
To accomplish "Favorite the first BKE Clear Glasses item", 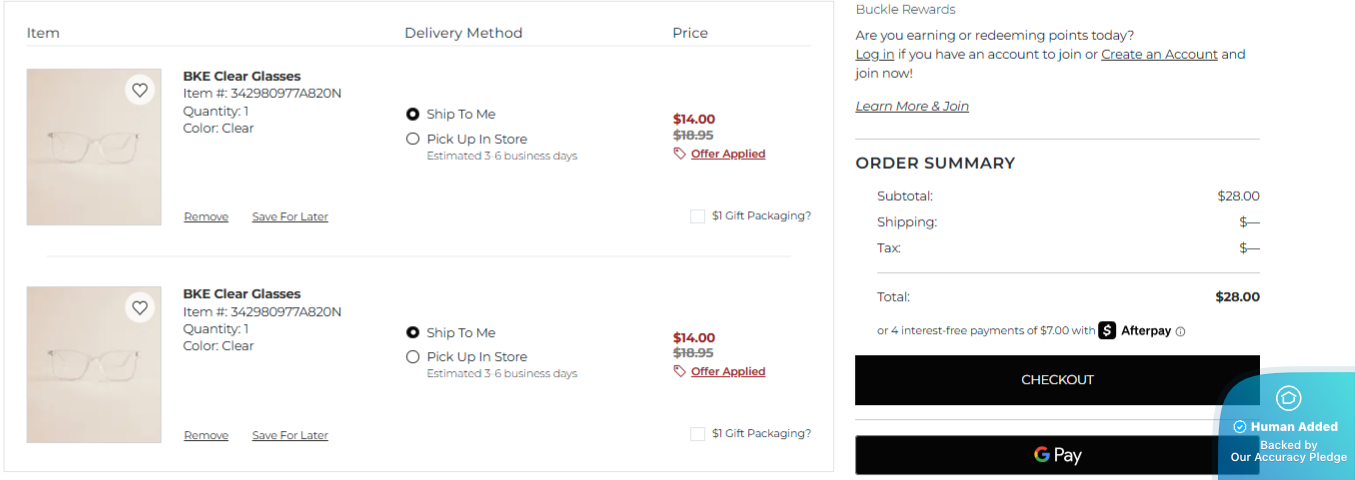I will [140, 90].
